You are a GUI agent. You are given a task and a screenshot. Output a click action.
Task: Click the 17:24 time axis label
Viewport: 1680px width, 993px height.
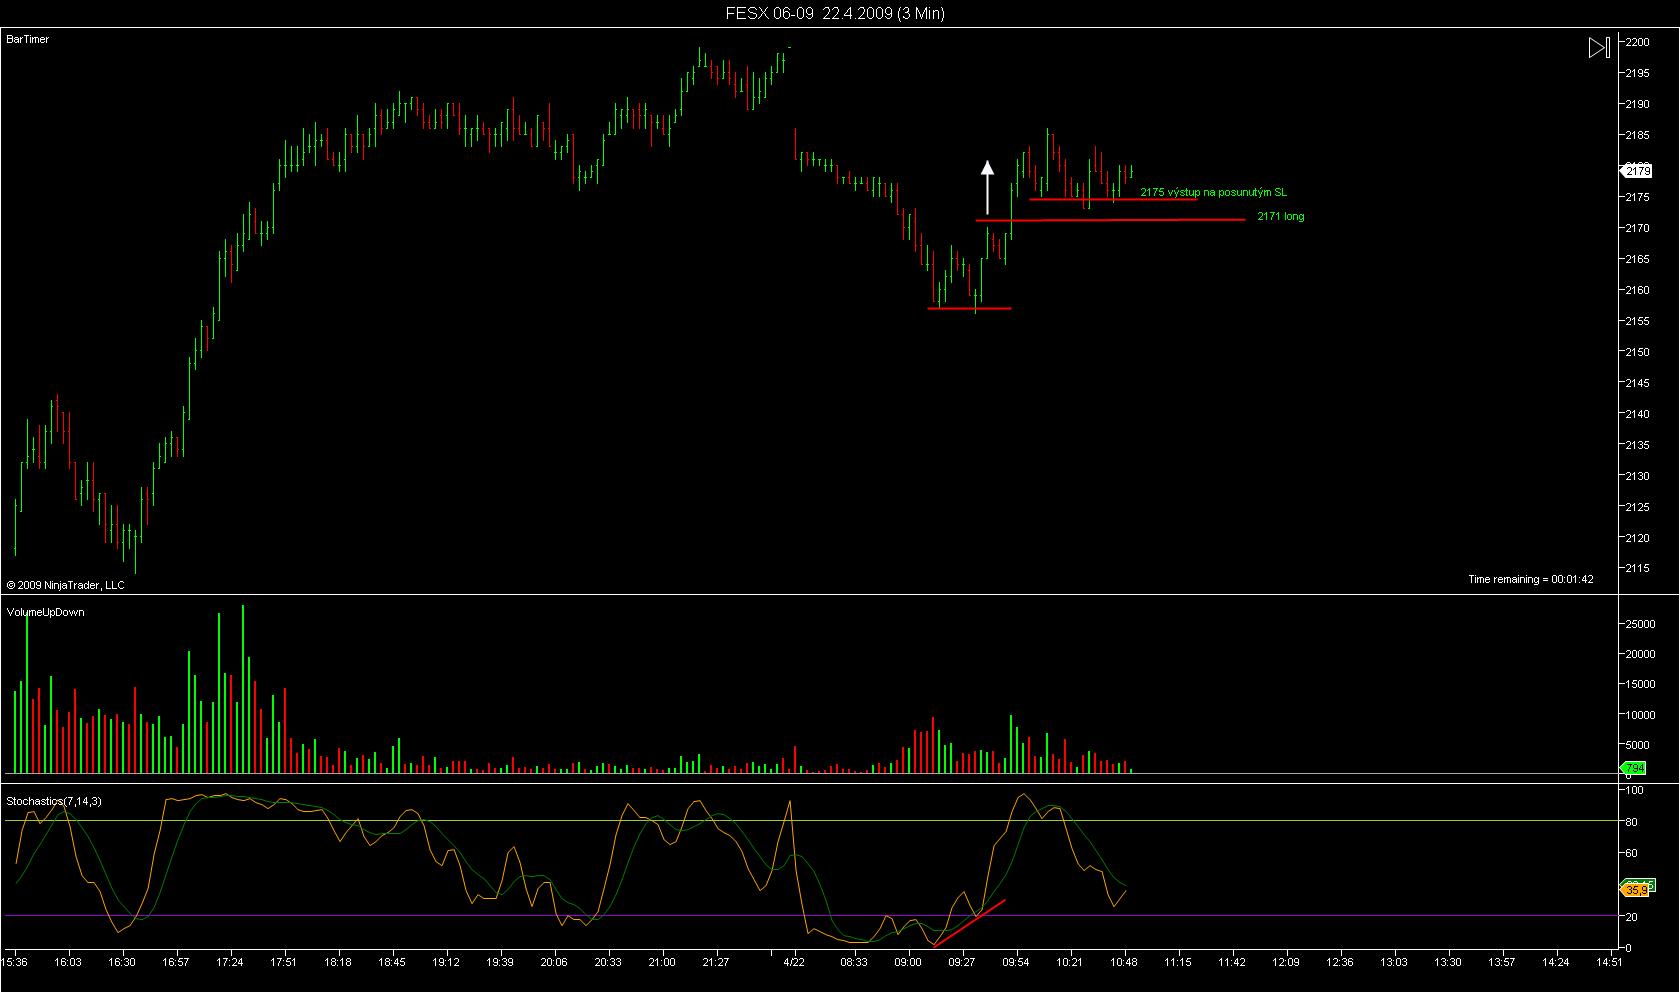(230, 962)
